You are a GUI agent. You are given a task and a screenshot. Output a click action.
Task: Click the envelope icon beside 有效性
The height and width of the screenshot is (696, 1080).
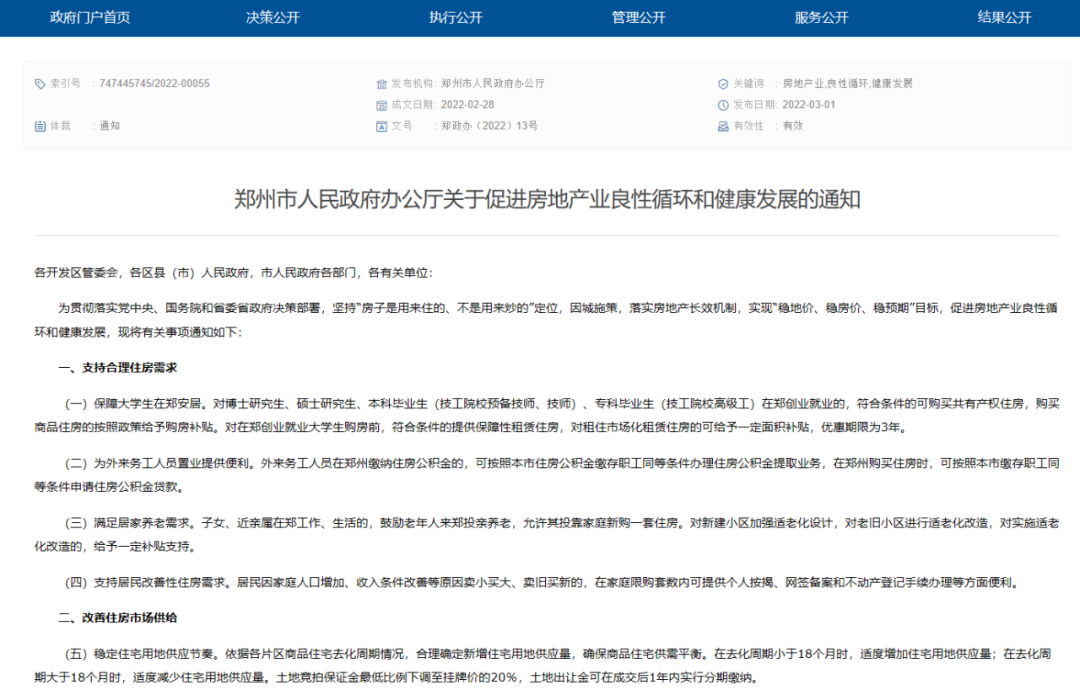point(722,125)
